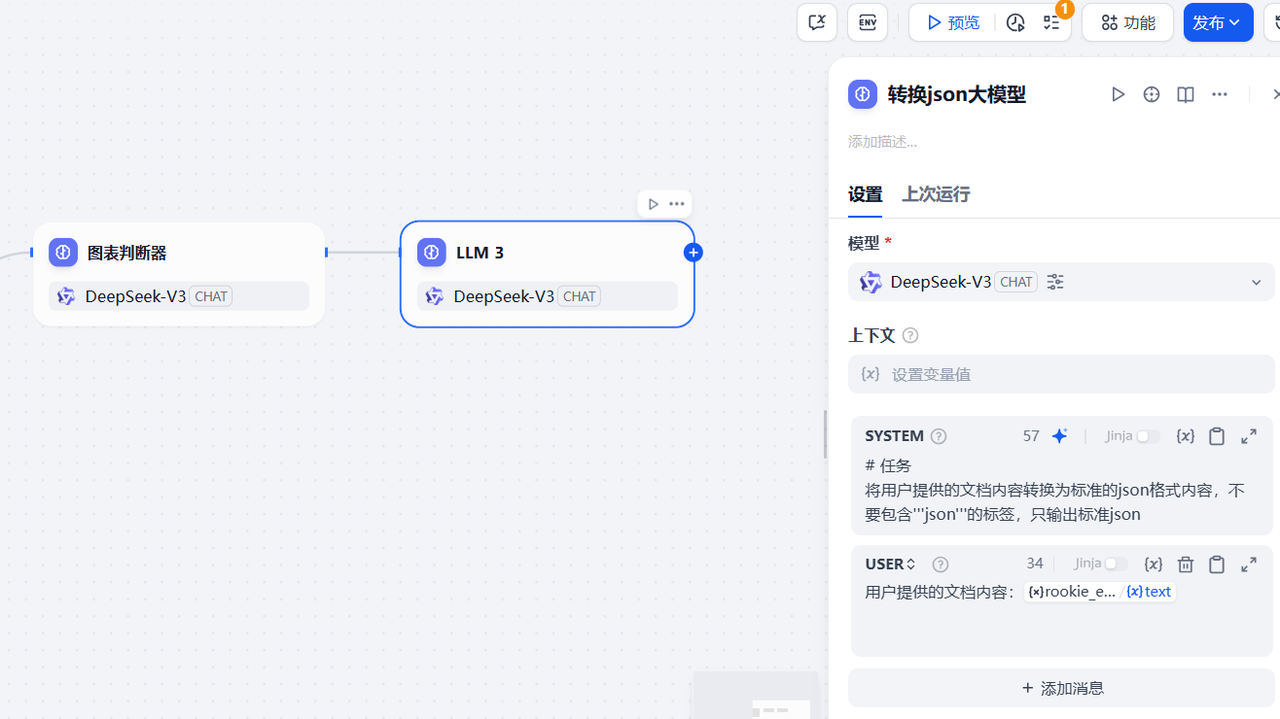Click the 转换json大模型 node title
Viewport: 1280px width, 719px height.
tap(956, 94)
